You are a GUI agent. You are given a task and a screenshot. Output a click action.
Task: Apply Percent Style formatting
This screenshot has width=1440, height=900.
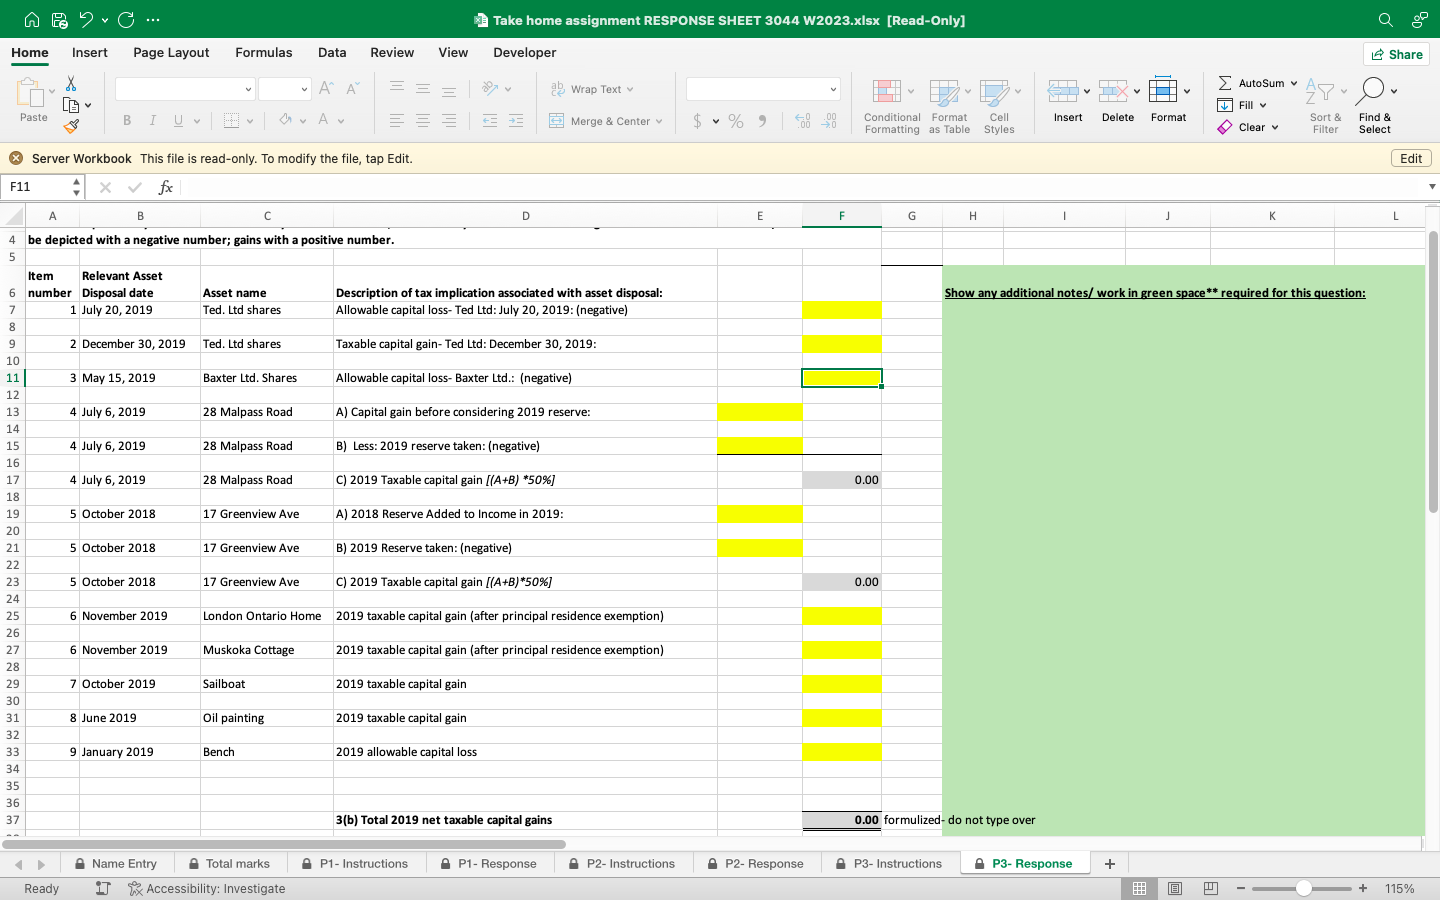click(736, 121)
